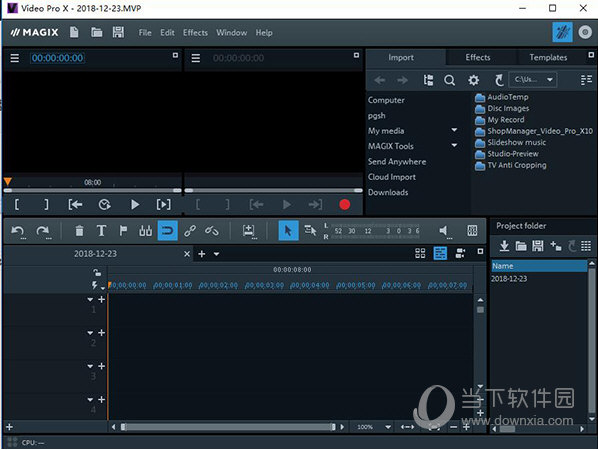Open a project with the folder icon
The height and width of the screenshot is (450, 598).
pyautogui.click(x=96, y=32)
